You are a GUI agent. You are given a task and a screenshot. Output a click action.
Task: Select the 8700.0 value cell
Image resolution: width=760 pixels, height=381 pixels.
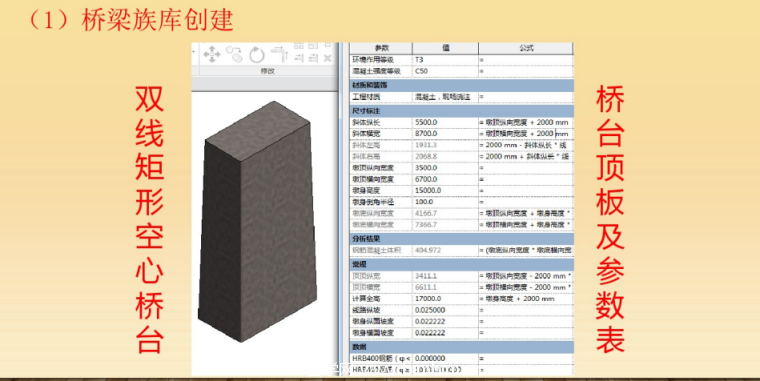coord(445,133)
